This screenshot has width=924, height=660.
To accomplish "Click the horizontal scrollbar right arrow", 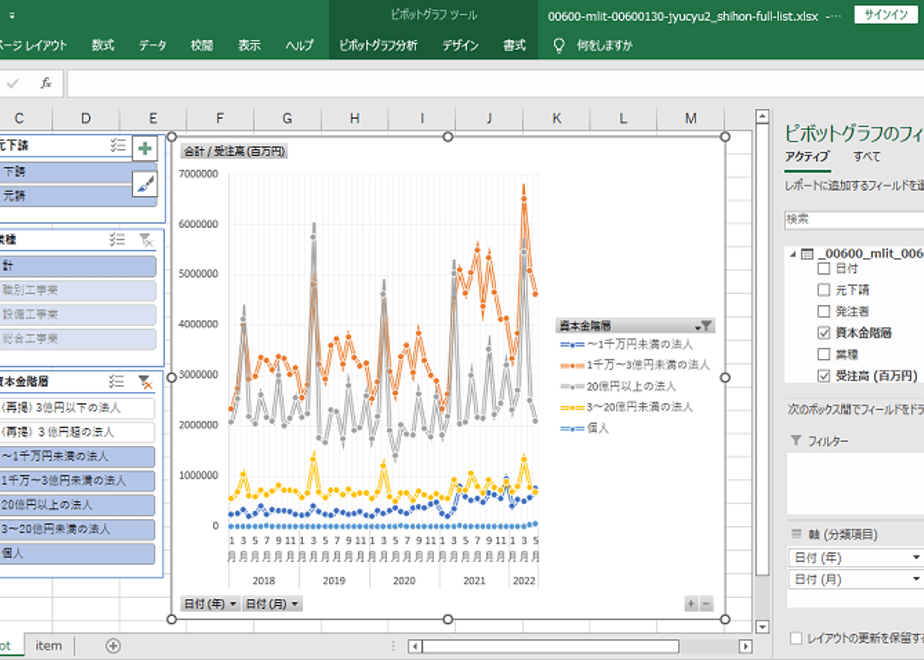I will [745, 646].
